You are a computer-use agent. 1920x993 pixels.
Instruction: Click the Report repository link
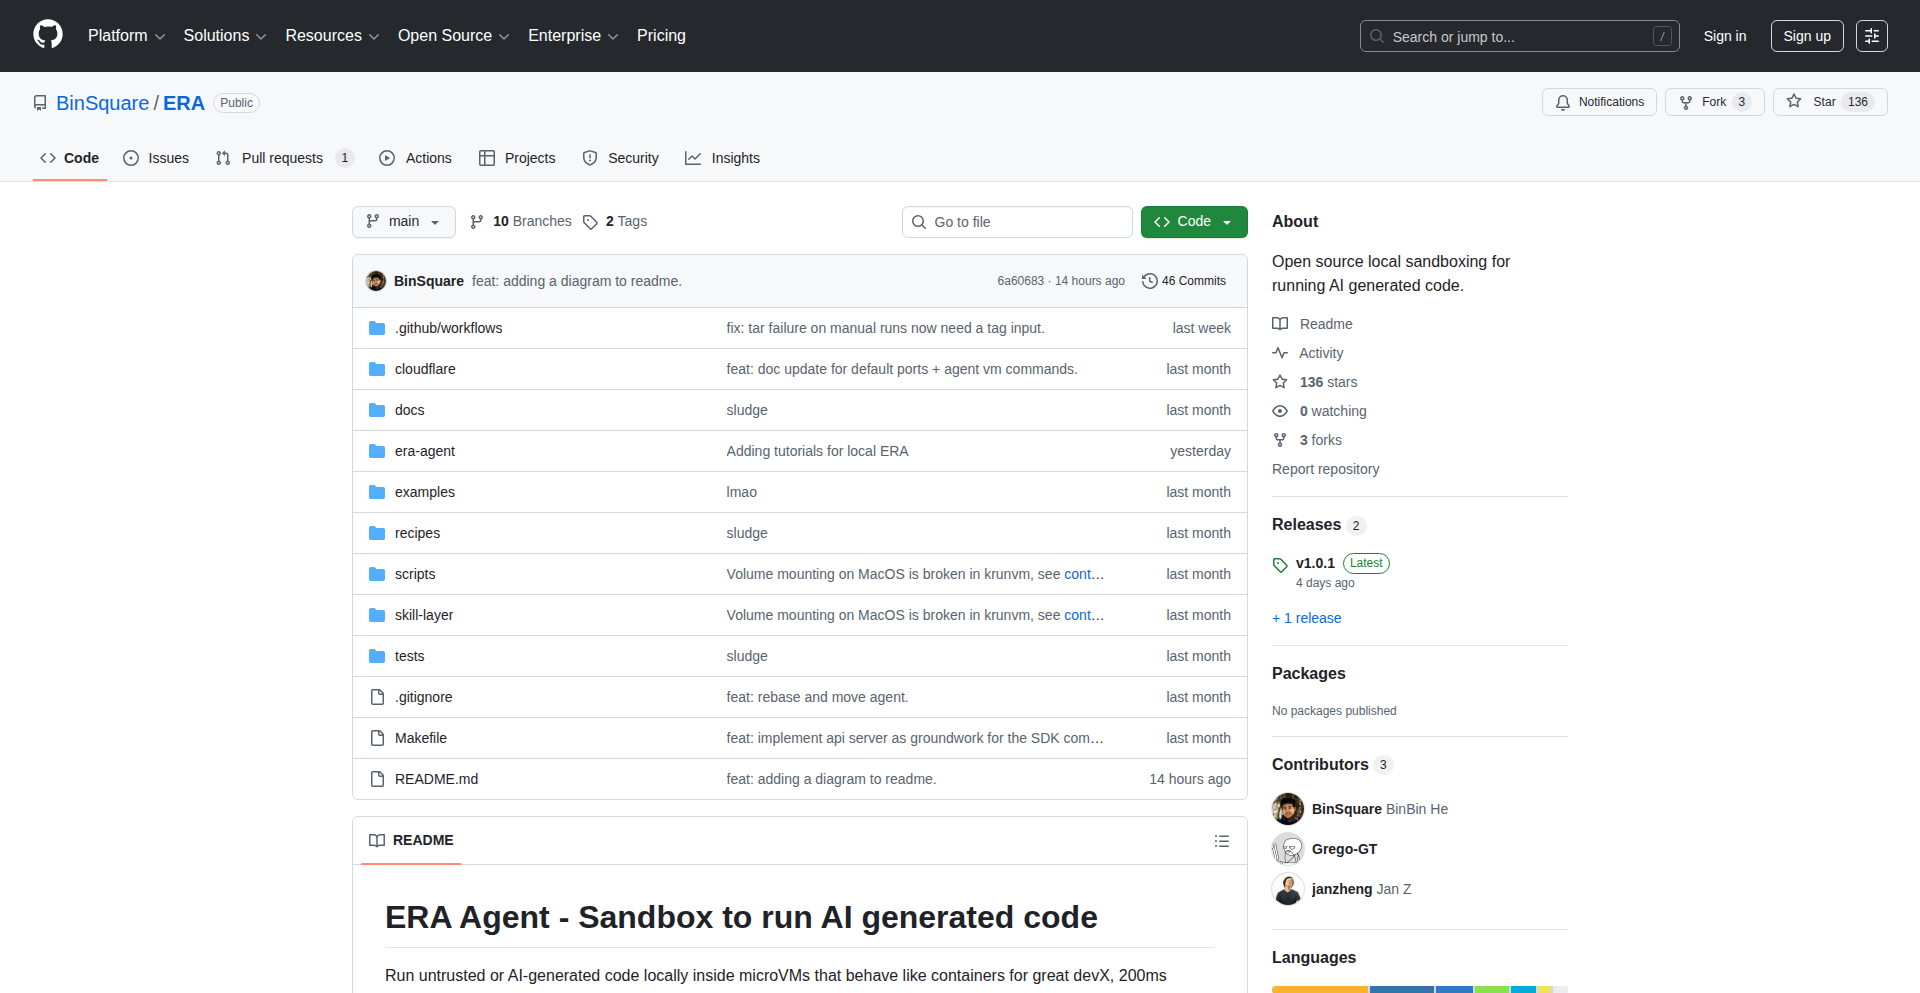point(1325,468)
